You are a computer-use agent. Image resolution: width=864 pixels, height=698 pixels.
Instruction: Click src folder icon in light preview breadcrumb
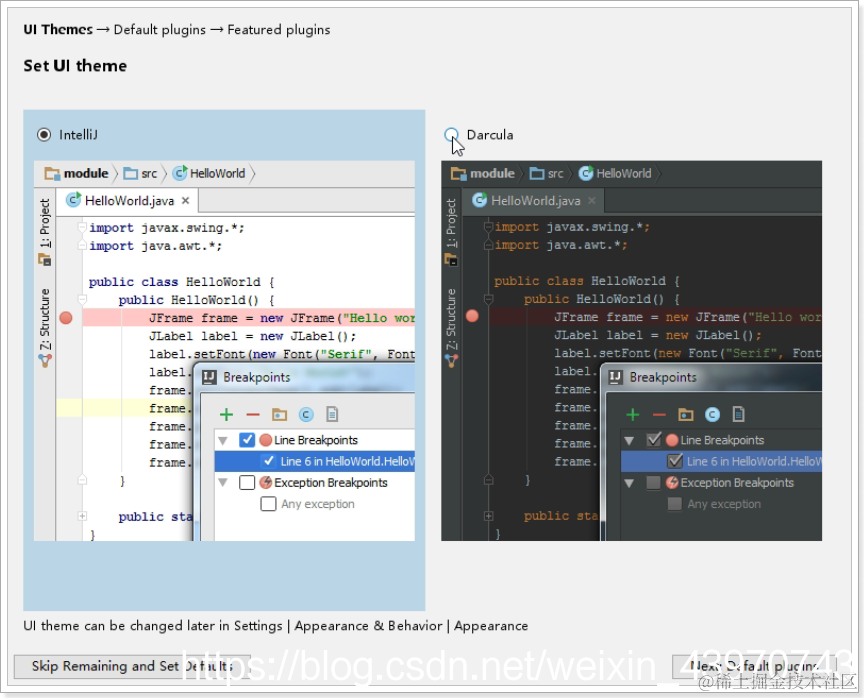131,174
